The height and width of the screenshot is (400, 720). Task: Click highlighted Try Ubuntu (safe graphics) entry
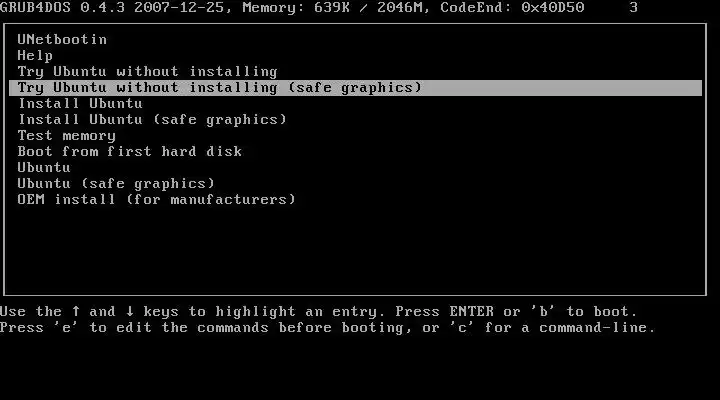click(355, 88)
